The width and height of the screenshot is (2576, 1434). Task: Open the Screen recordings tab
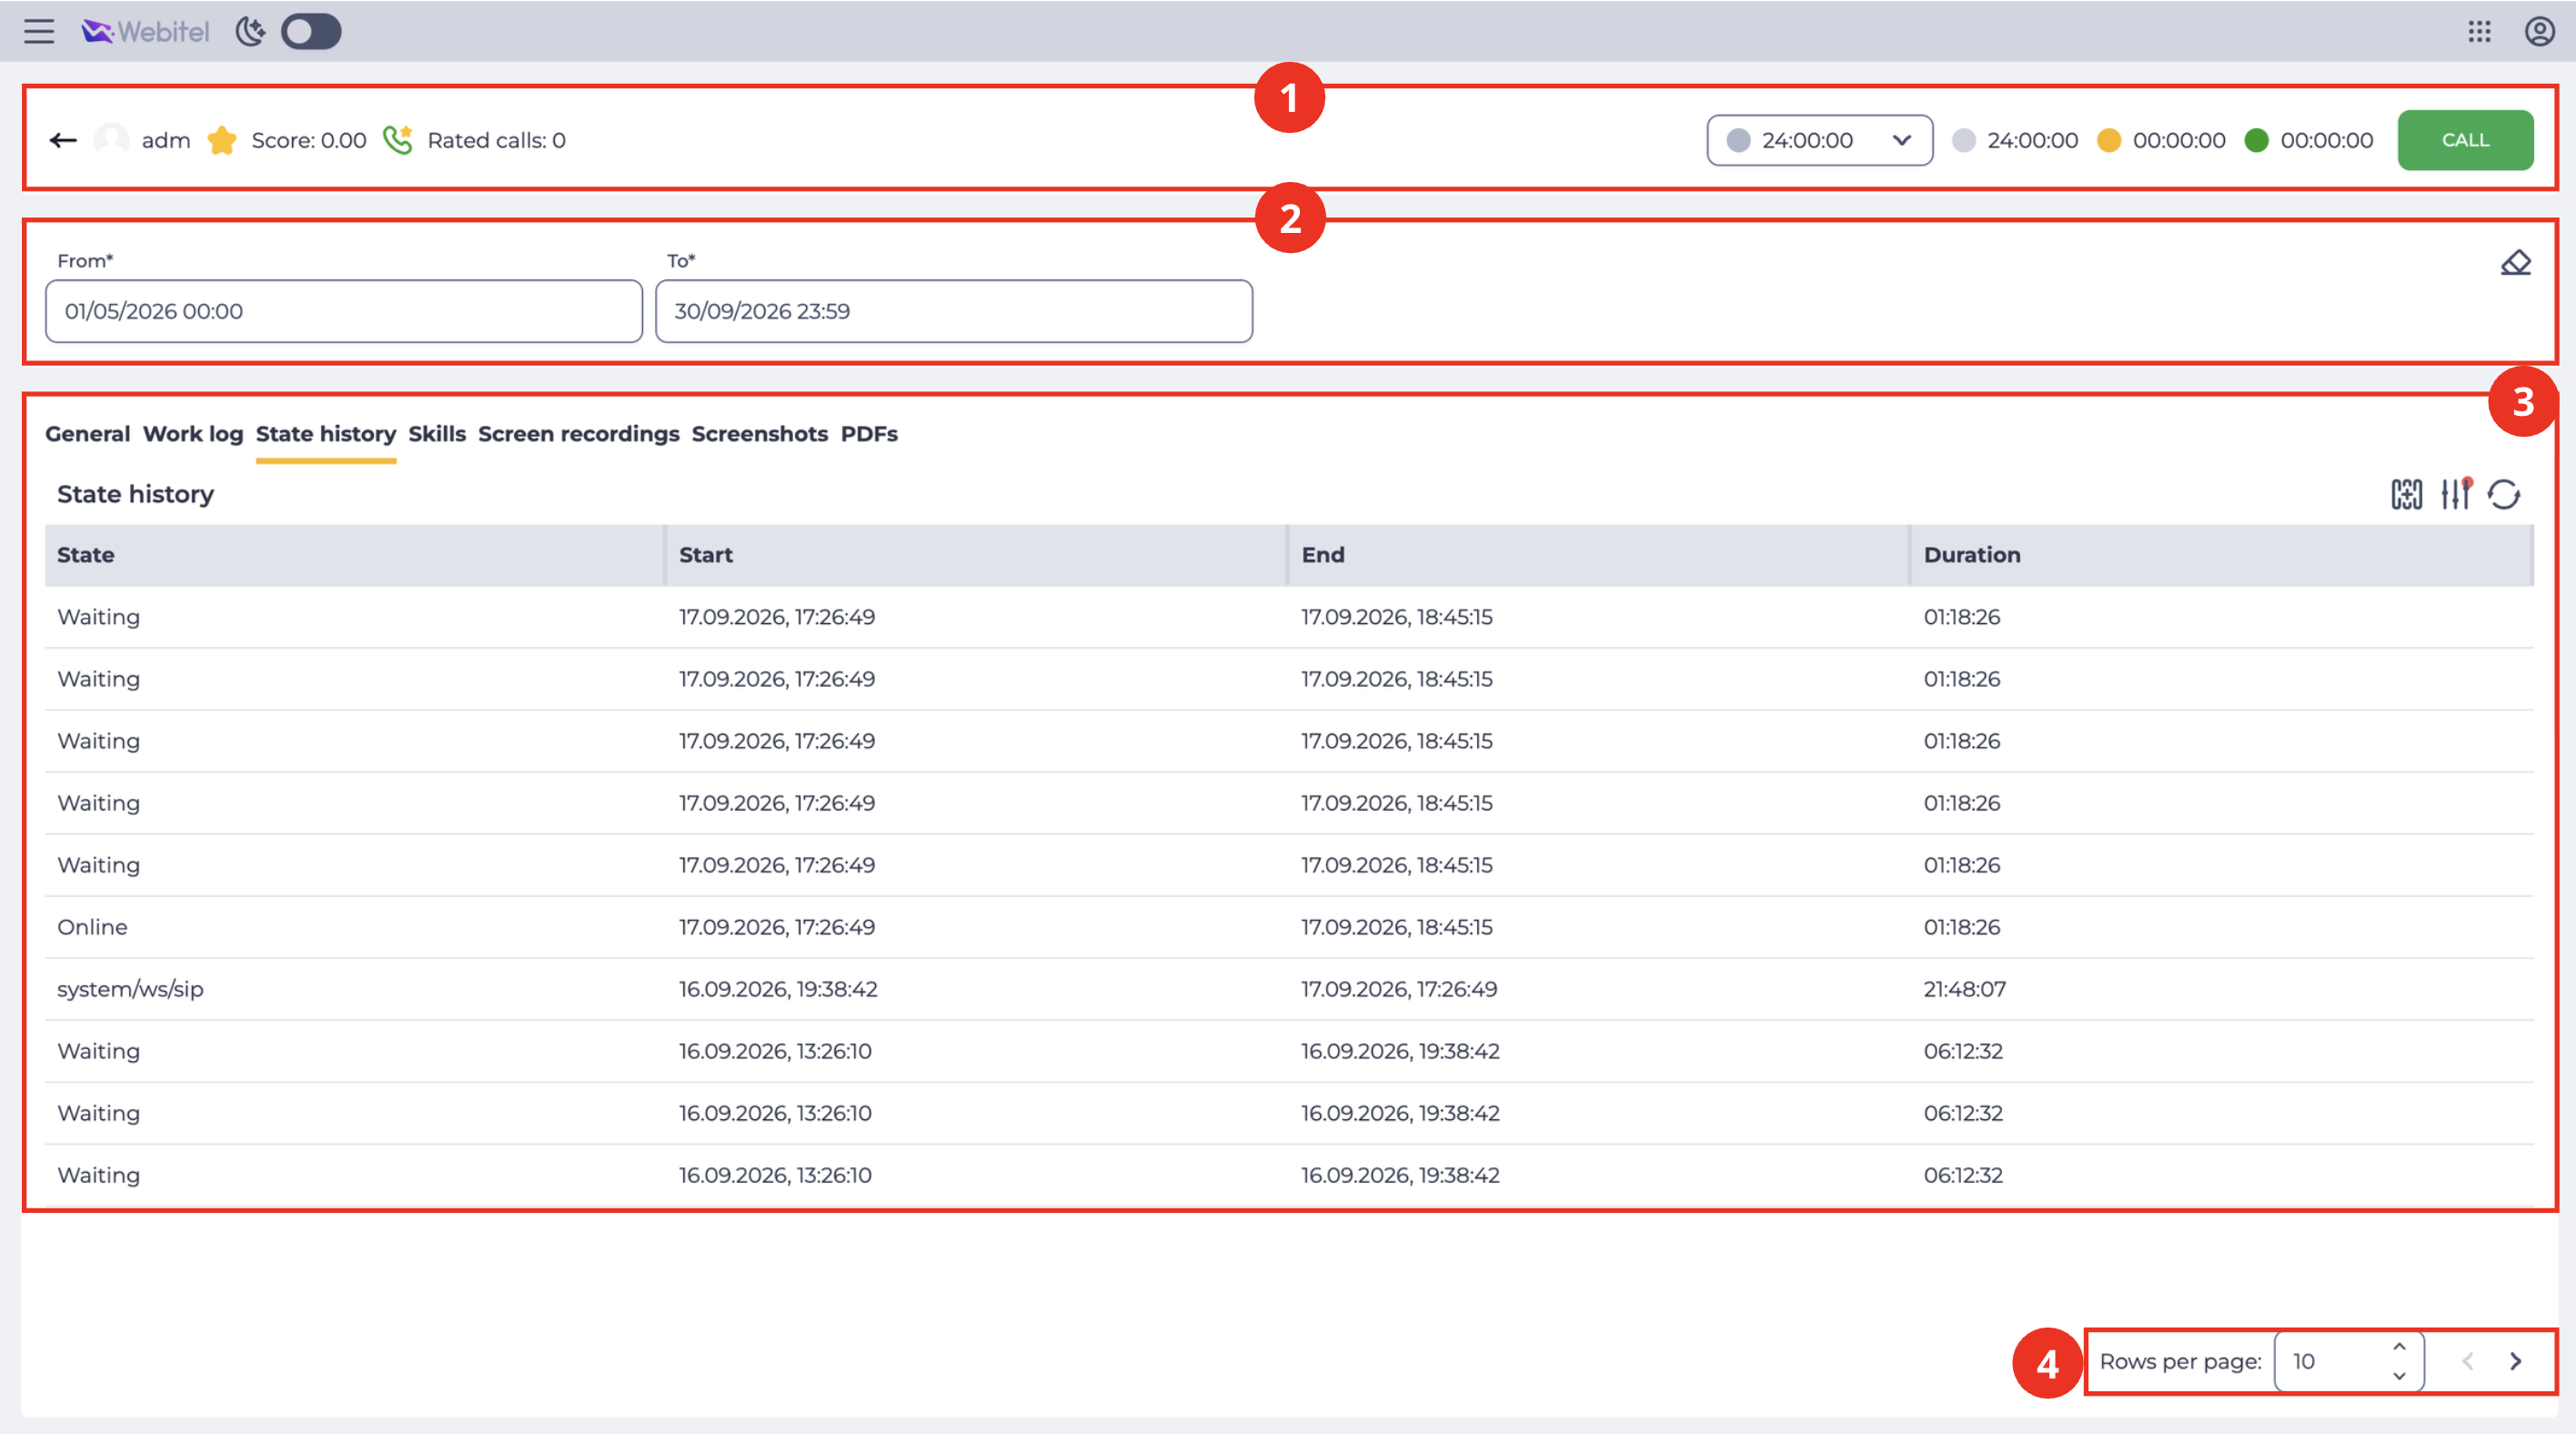pyautogui.click(x=579, y=434)
